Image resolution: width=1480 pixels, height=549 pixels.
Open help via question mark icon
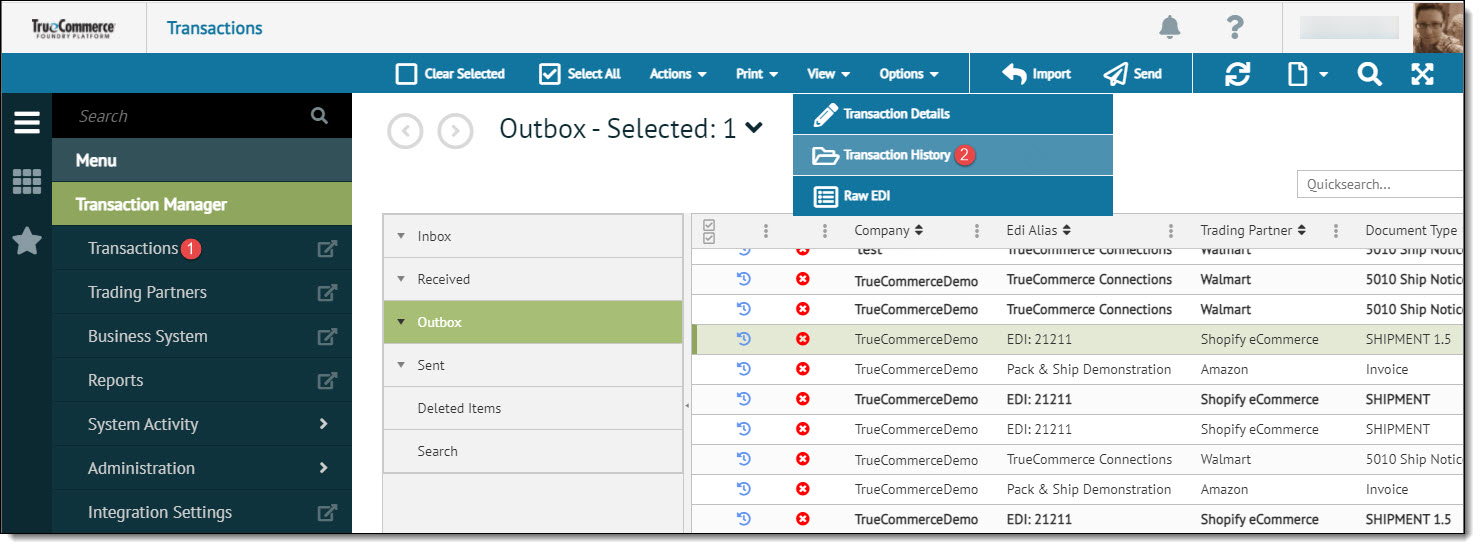tap(1235, 28)
